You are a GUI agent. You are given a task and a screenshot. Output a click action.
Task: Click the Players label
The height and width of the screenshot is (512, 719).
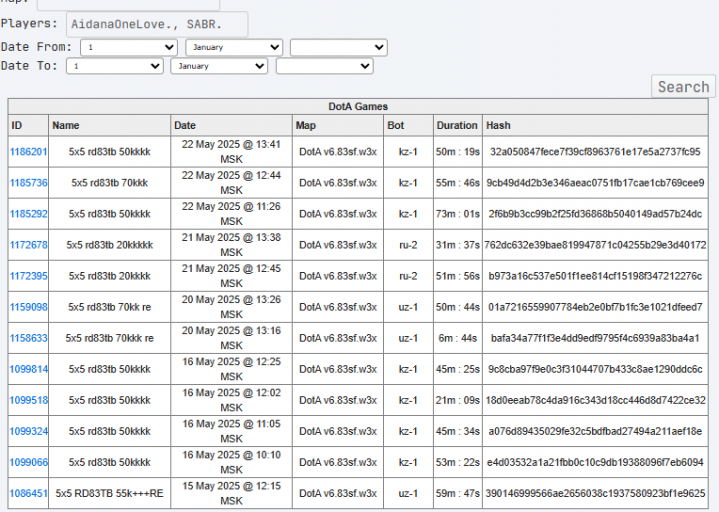[29, 23]
